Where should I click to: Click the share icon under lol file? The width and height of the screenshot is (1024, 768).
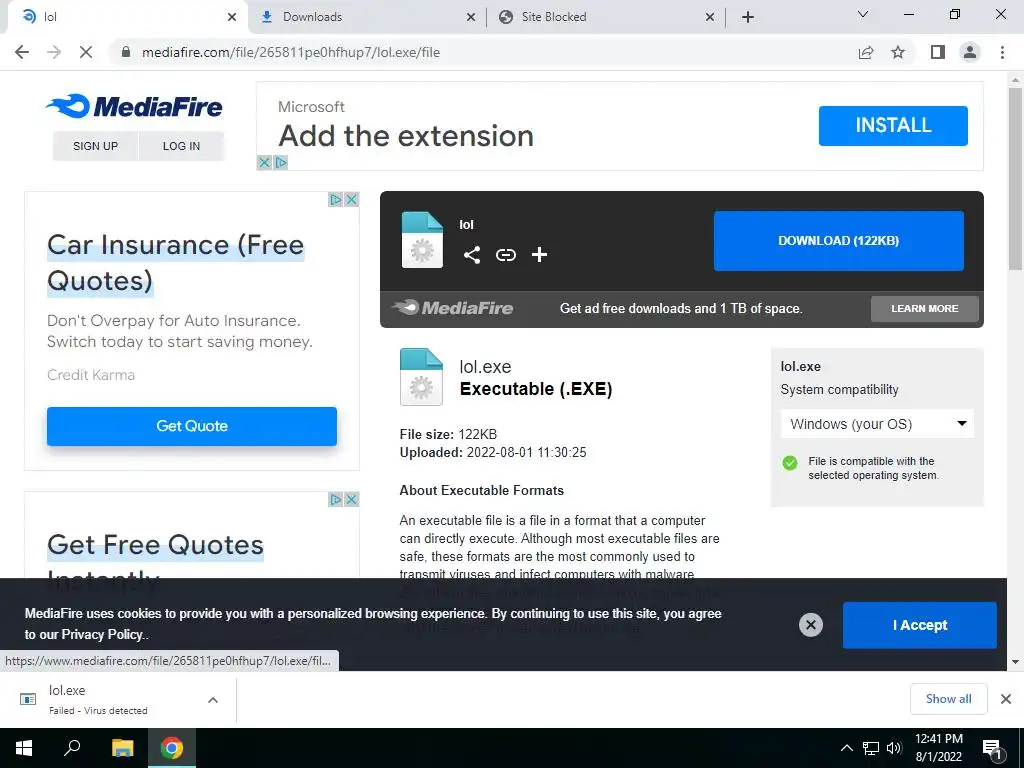tap(472, 255)
